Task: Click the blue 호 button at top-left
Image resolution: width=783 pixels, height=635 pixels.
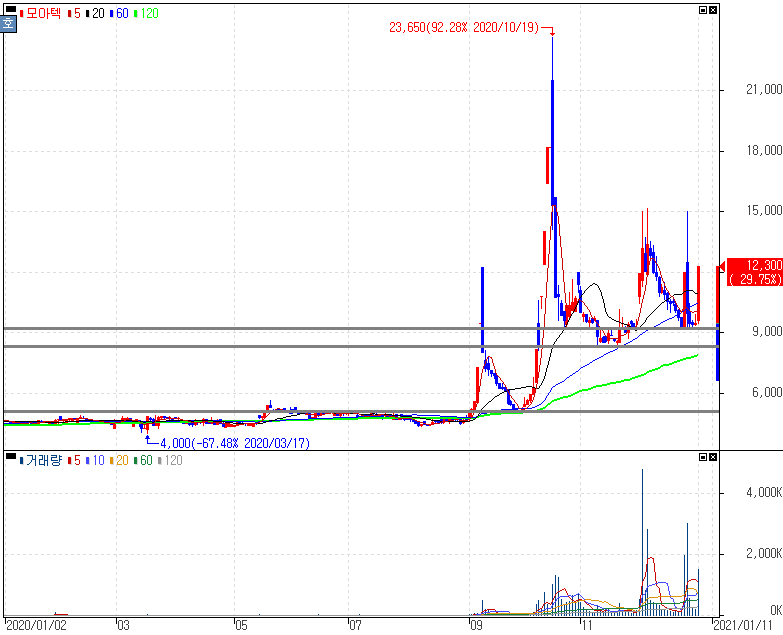Action: click(x=8, y=23)
